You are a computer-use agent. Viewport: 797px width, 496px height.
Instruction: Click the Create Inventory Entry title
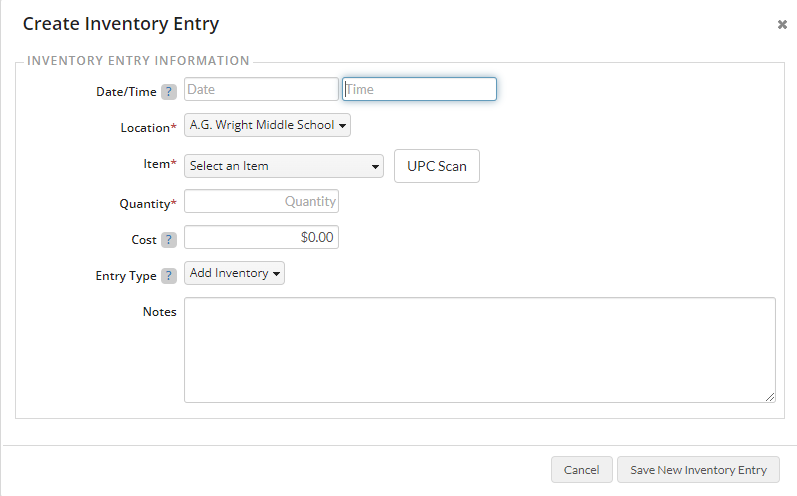pos(121,24)
